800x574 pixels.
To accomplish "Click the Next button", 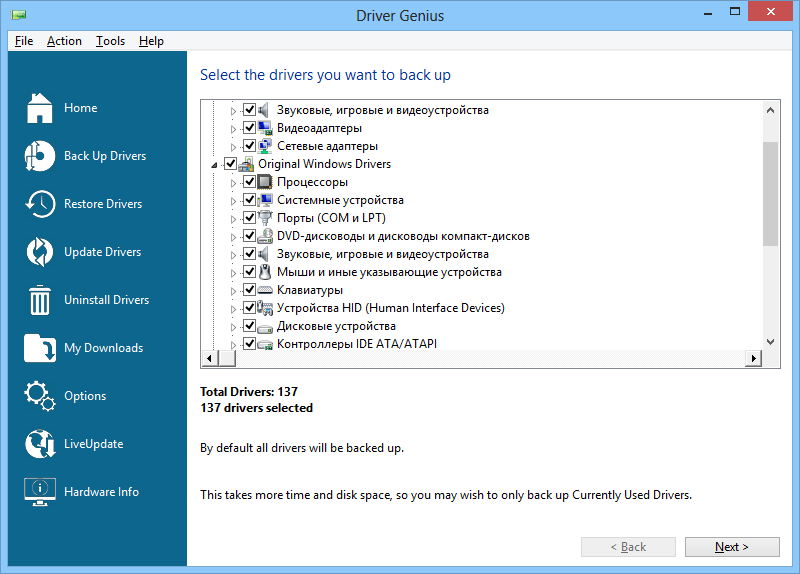I will [x=732, y=547].
